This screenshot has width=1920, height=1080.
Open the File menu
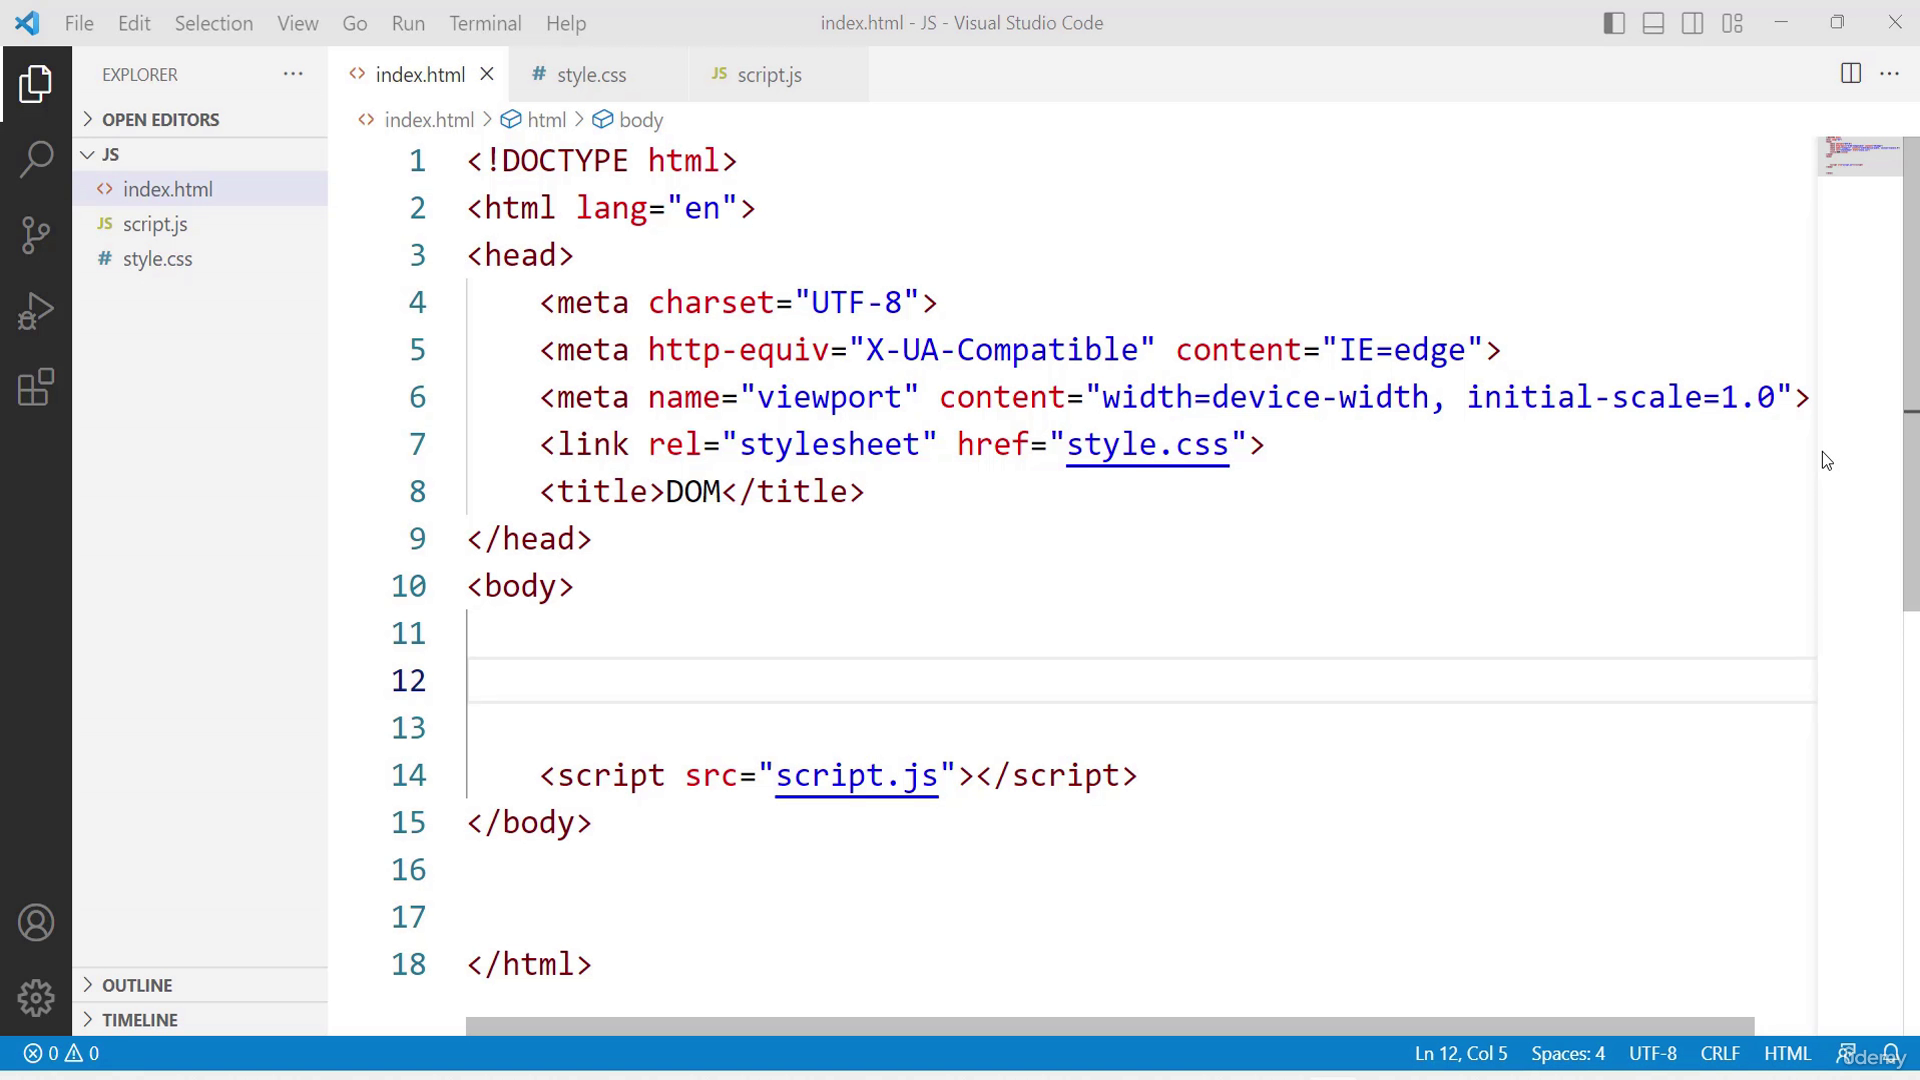[x=79, y=23]
